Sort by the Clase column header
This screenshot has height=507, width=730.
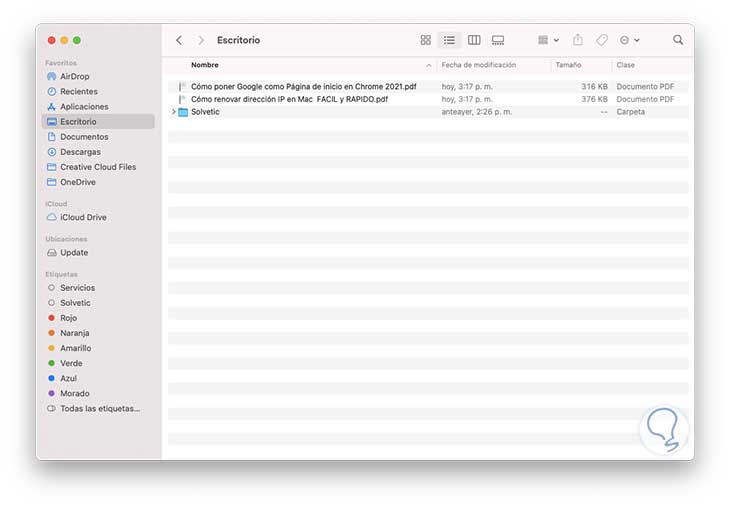click(x=625, y=65)
